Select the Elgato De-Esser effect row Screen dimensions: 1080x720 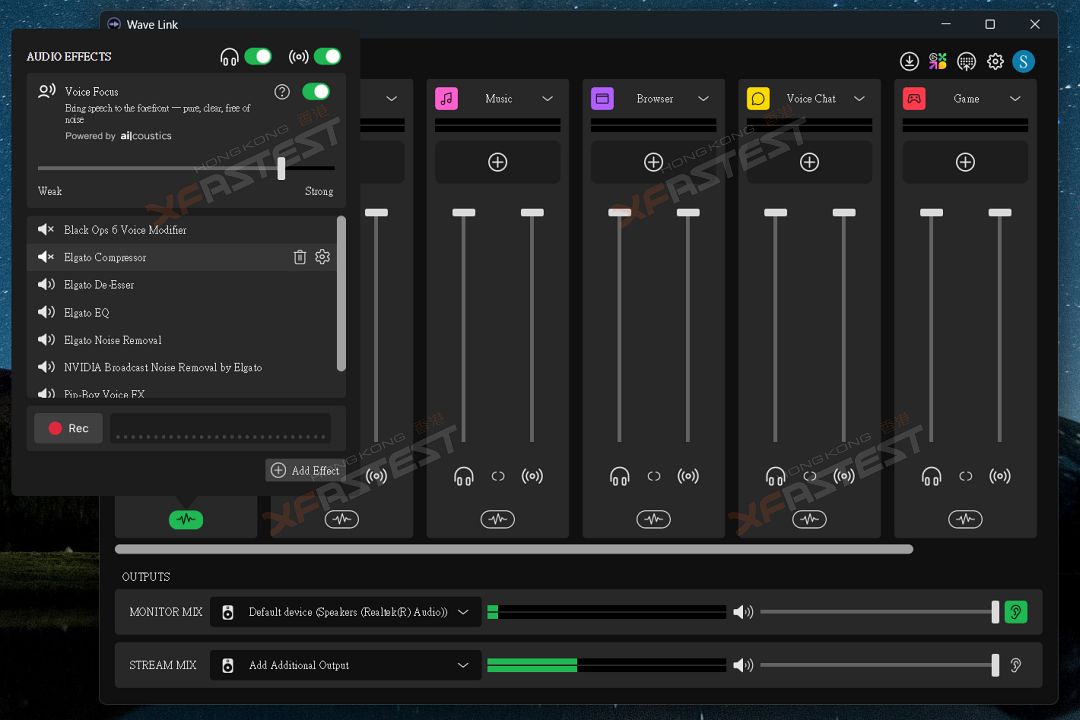(182, 285)
